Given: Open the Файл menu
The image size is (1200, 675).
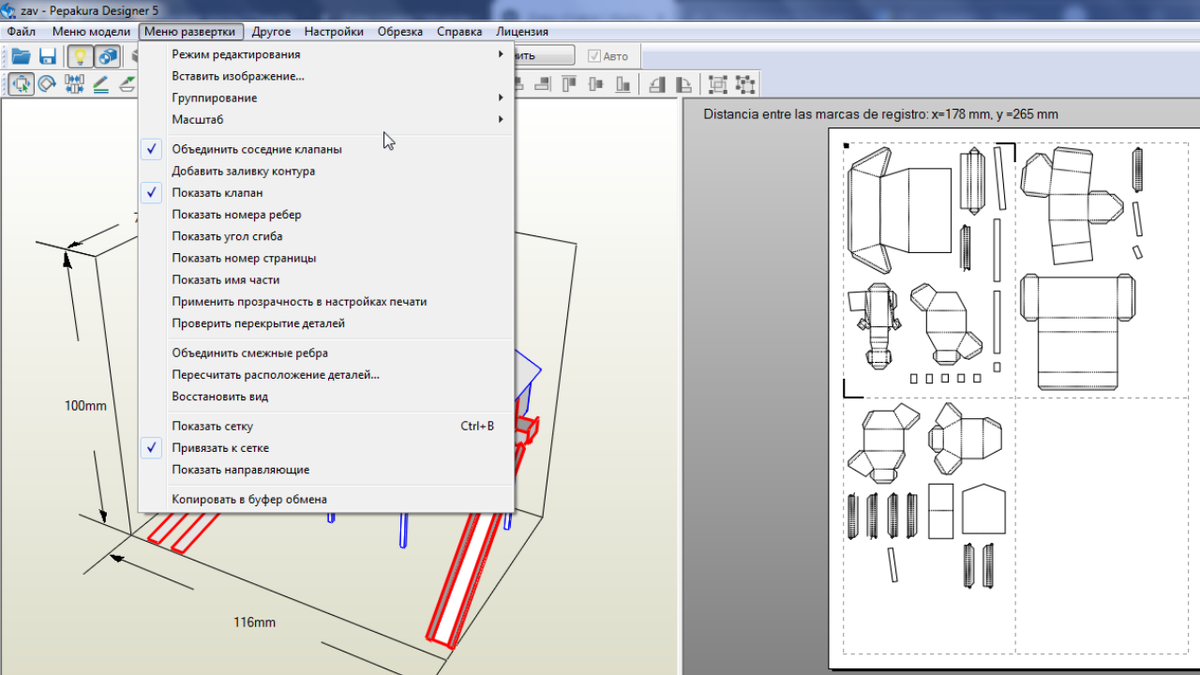Looking at the screenshot, I should click(x=21, y=31).
